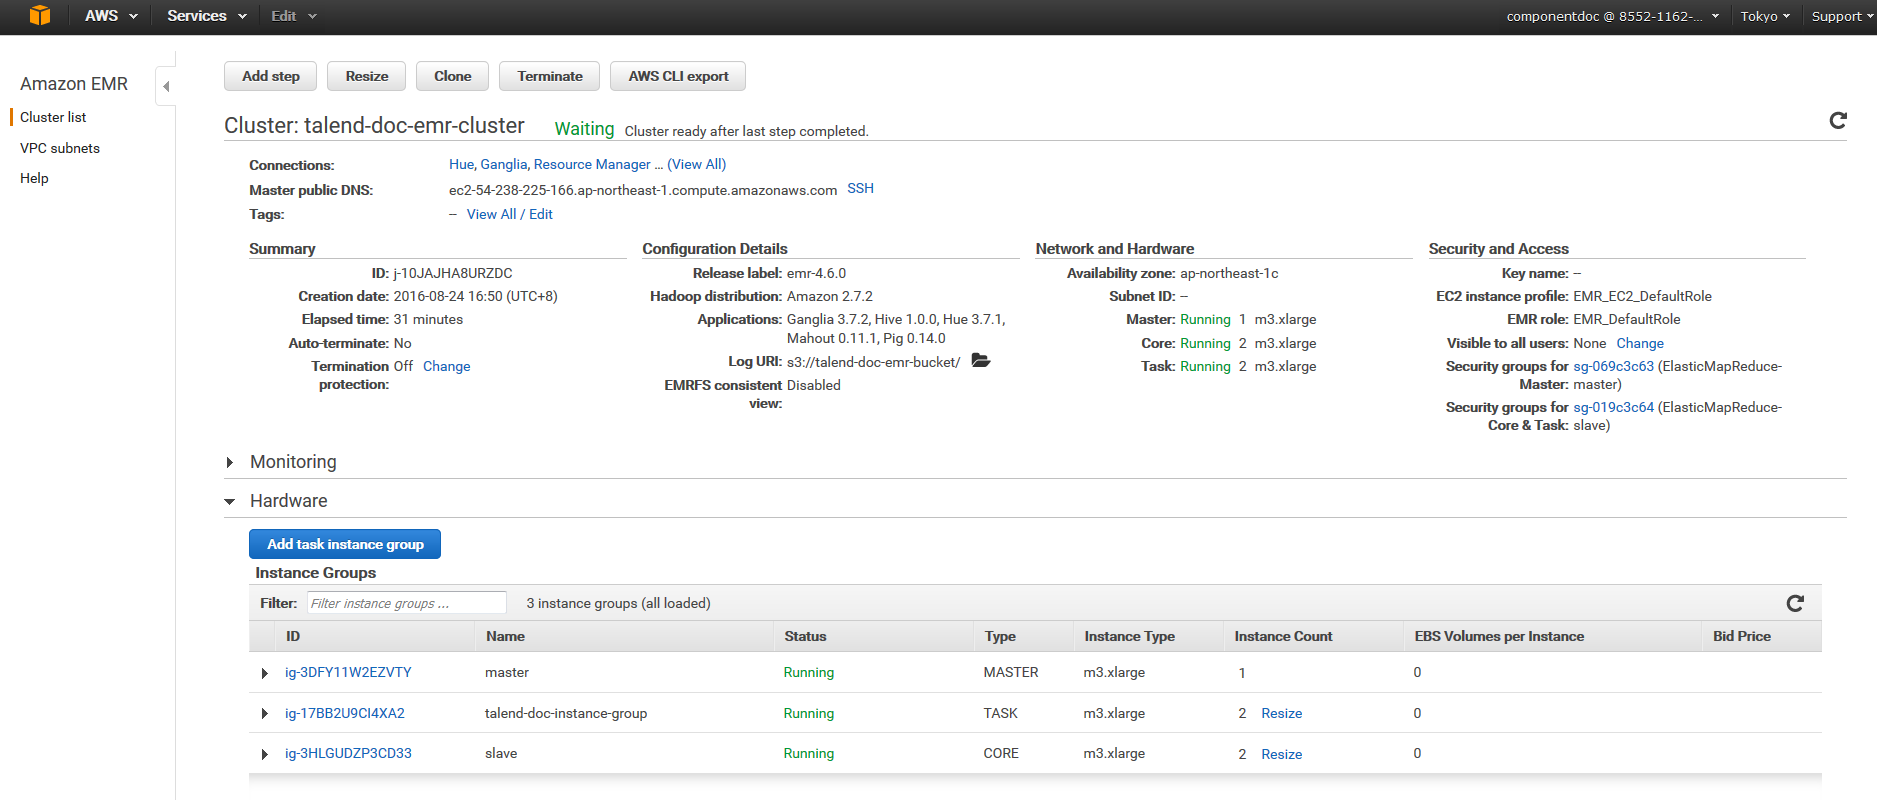
Task: Click the AWS orange cube logo
Action: 39,16
